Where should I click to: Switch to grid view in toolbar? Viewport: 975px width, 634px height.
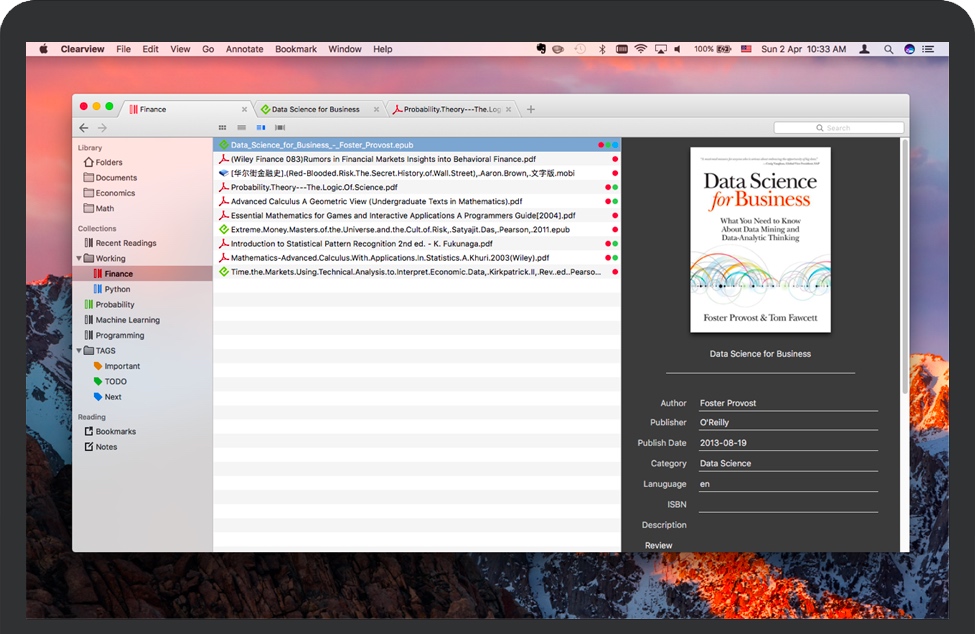pos(222,128)
